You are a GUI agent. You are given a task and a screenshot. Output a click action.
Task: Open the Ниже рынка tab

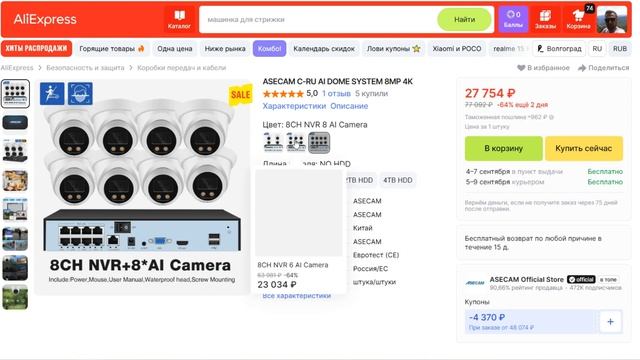click(225, 49)
